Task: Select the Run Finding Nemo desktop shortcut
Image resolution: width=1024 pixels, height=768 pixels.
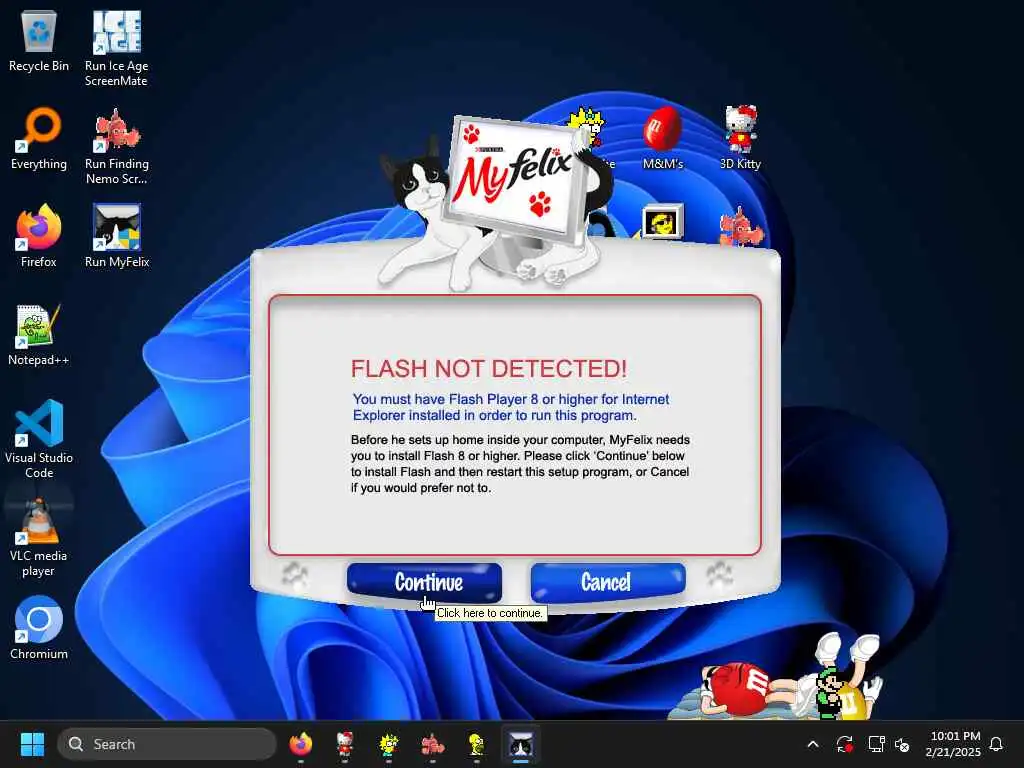Action: point(116,147)
